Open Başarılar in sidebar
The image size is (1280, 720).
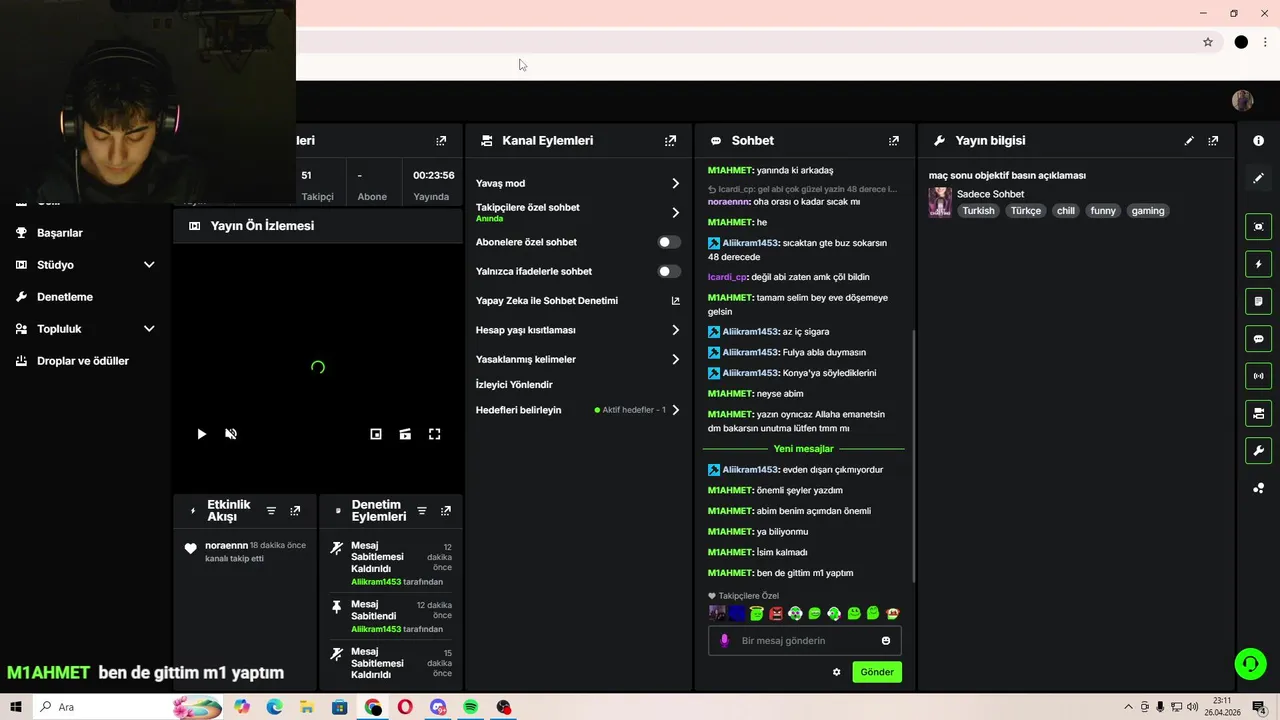pyautogui.click(x=60, y=233)
